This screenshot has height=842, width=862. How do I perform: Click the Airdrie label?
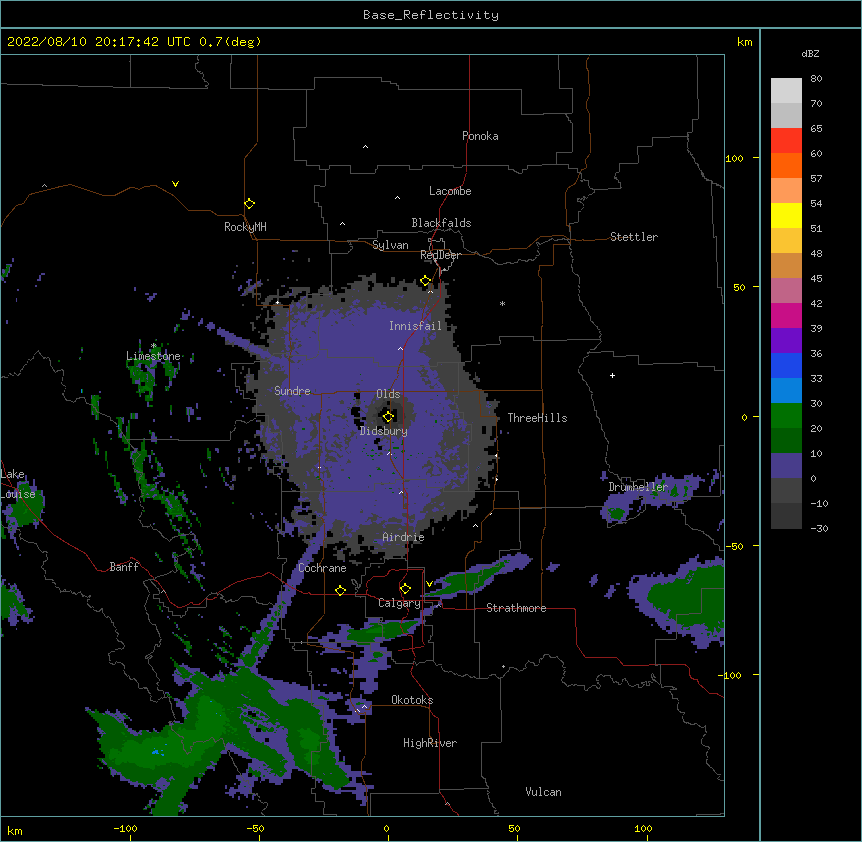tap(404, 537)
